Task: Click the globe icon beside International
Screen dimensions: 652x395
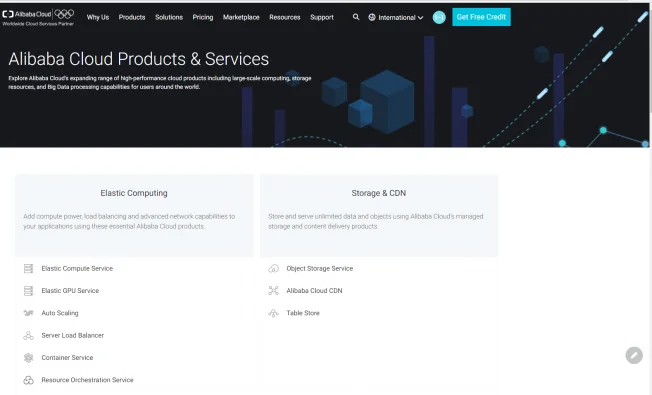Action: coord(372,17)
